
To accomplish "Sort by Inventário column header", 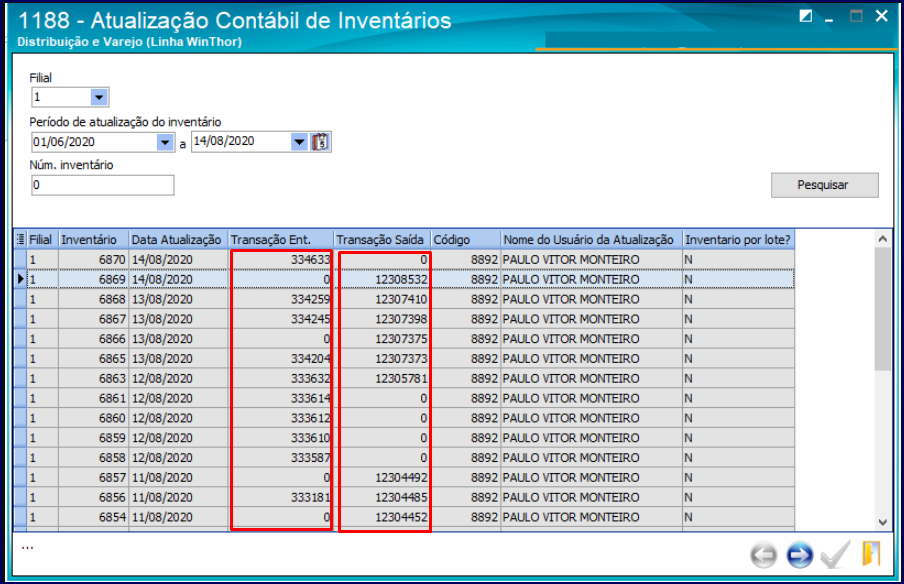I will pos(93,240).
